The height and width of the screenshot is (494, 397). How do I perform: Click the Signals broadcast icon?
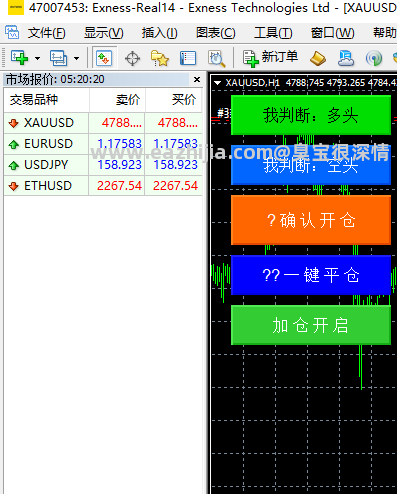(x=374, y=59)
